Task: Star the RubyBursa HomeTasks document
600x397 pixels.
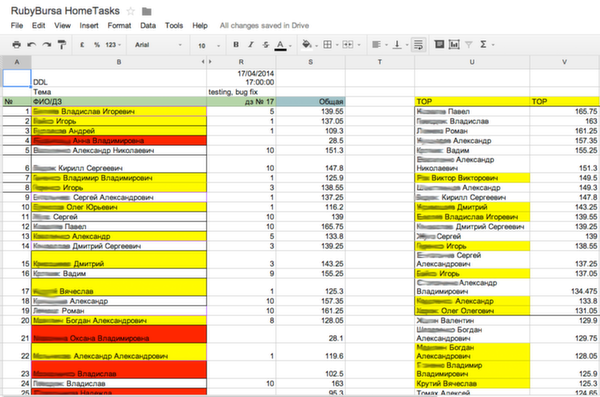Action: (x=130, y=11)
